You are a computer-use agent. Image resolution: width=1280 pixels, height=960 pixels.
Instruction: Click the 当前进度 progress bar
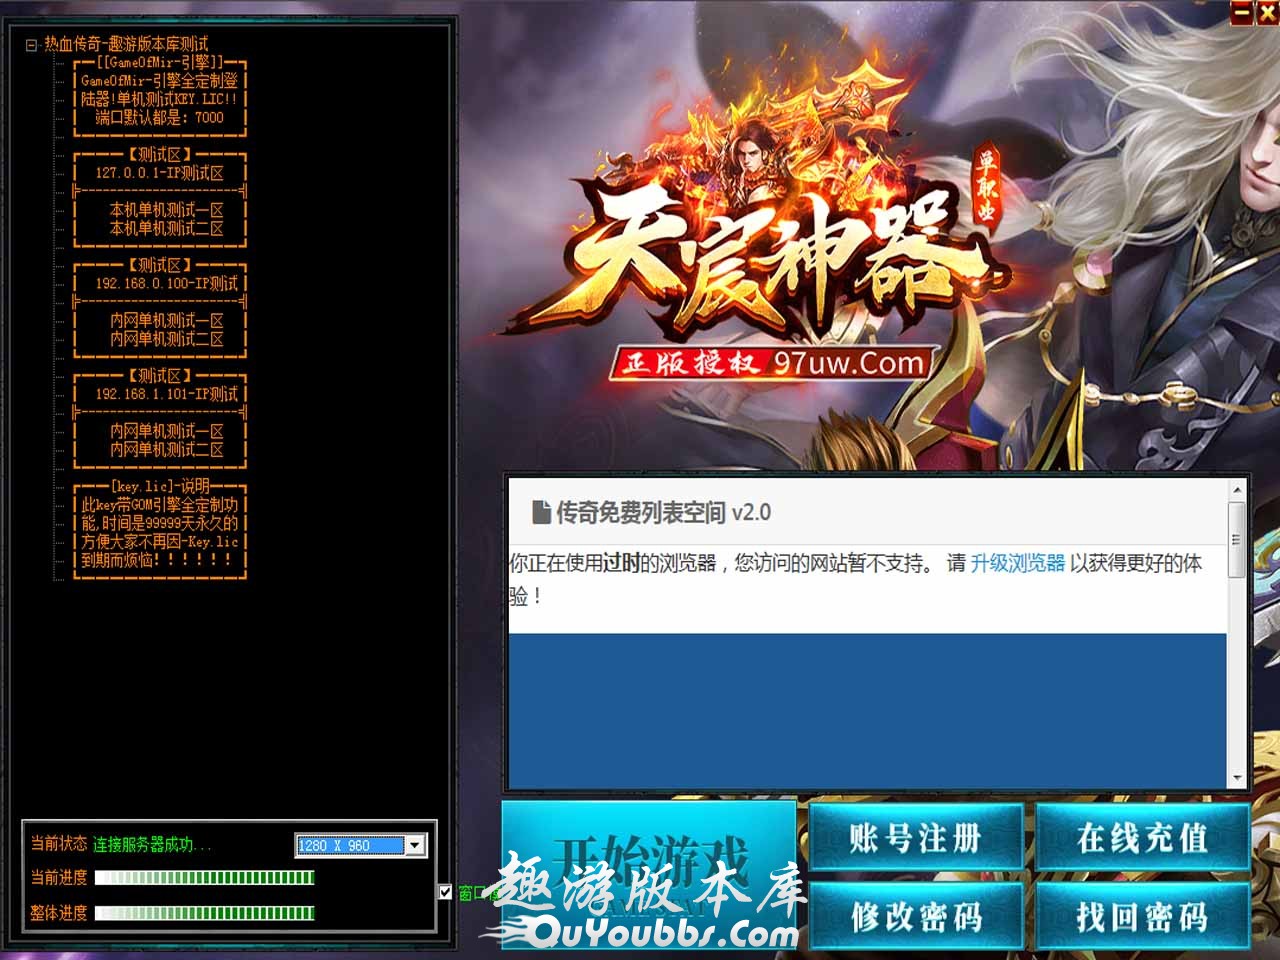205,878
